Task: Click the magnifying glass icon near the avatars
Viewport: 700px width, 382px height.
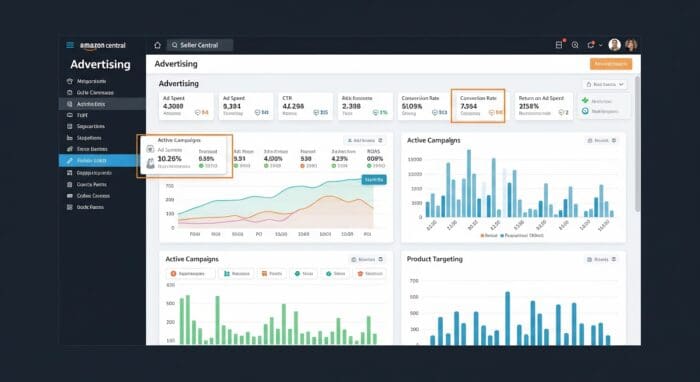Action: click(575, 45)
